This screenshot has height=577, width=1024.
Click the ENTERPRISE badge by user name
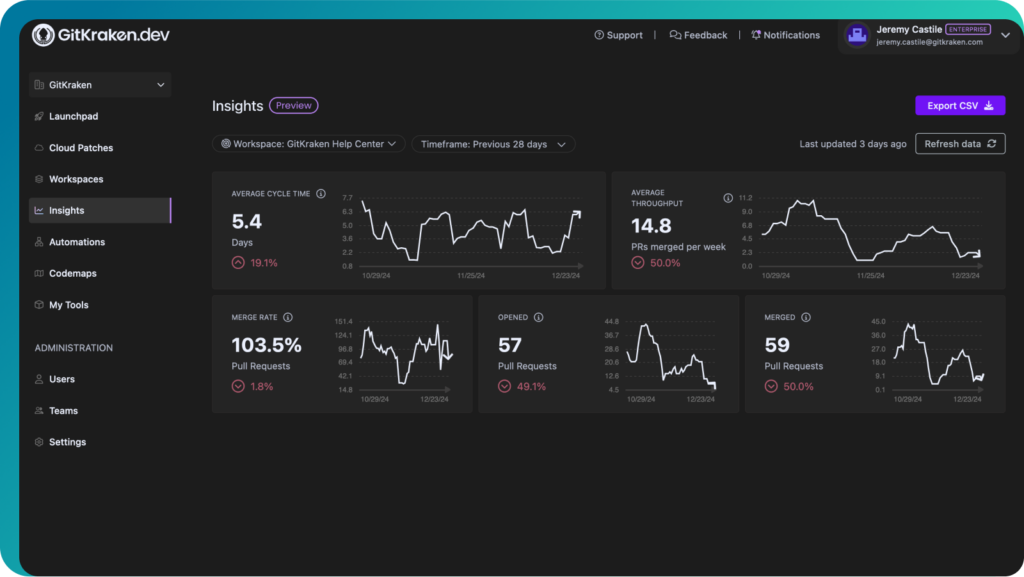pyautogui.click(x=968, y=29)
